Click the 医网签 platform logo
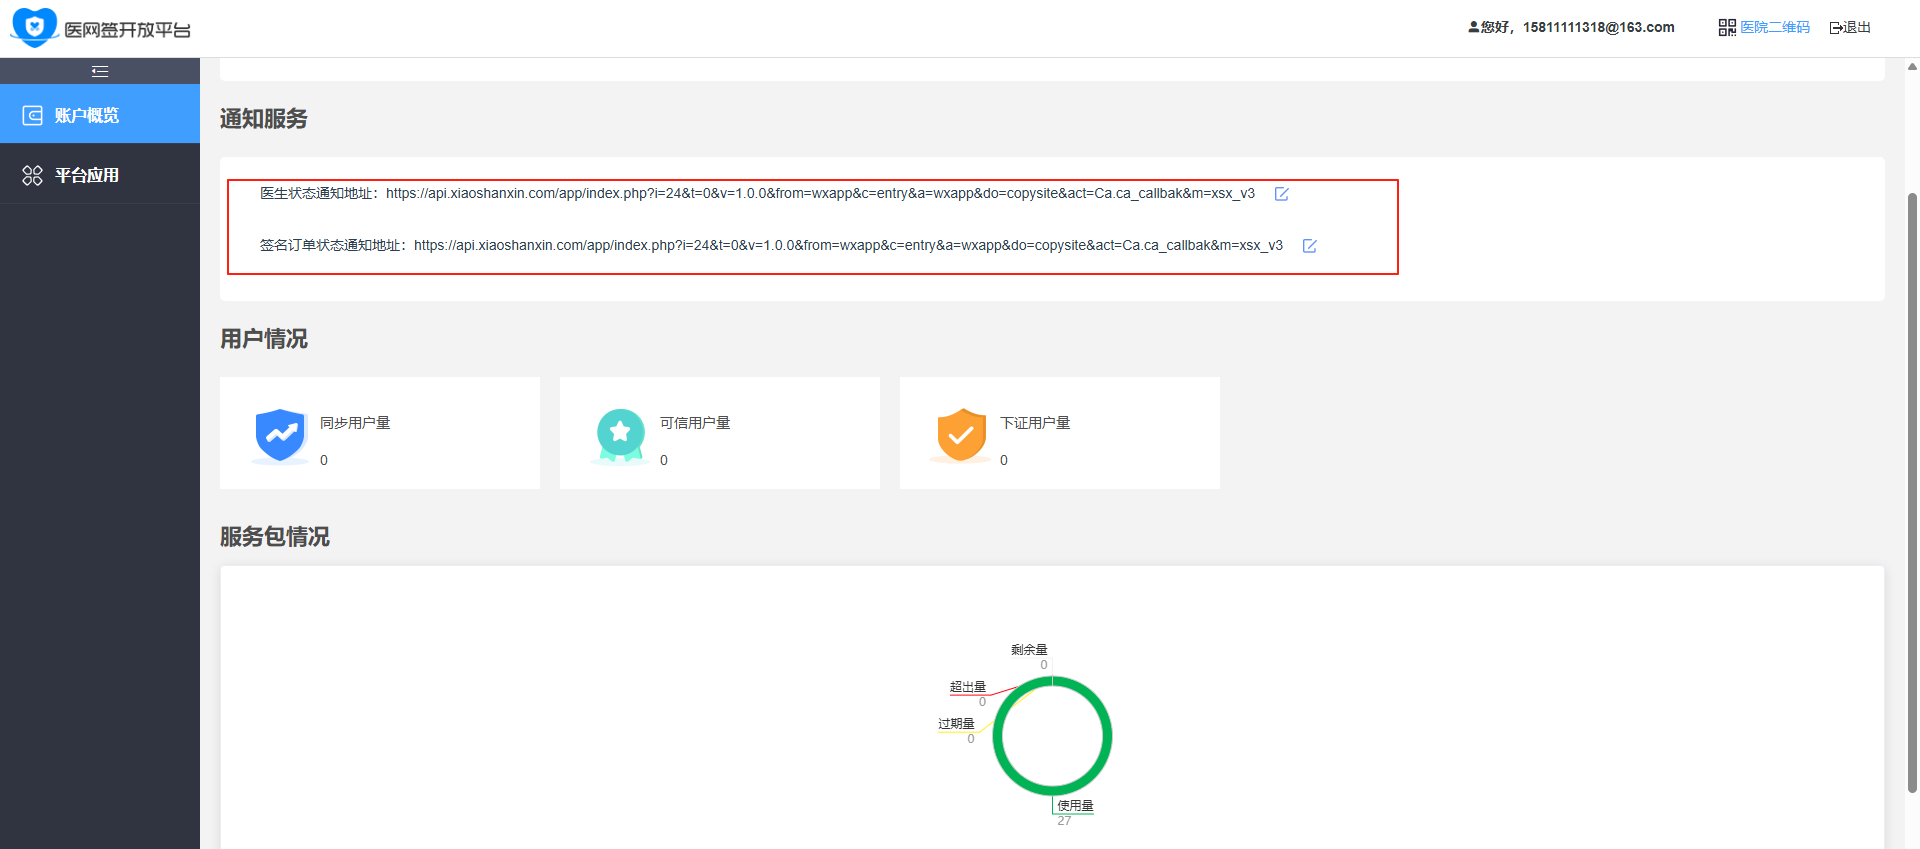Viewport: 1920px width, 849px height. pyautogui.click(x=100, y=28)
